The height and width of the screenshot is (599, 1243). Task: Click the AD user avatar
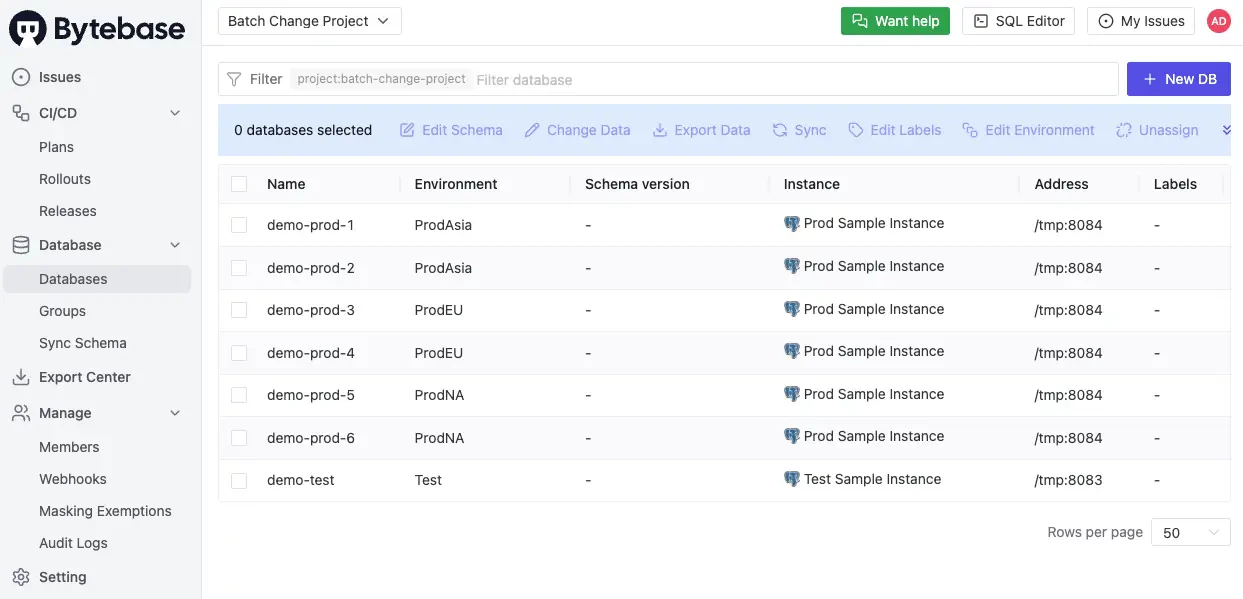point(1218,21)
